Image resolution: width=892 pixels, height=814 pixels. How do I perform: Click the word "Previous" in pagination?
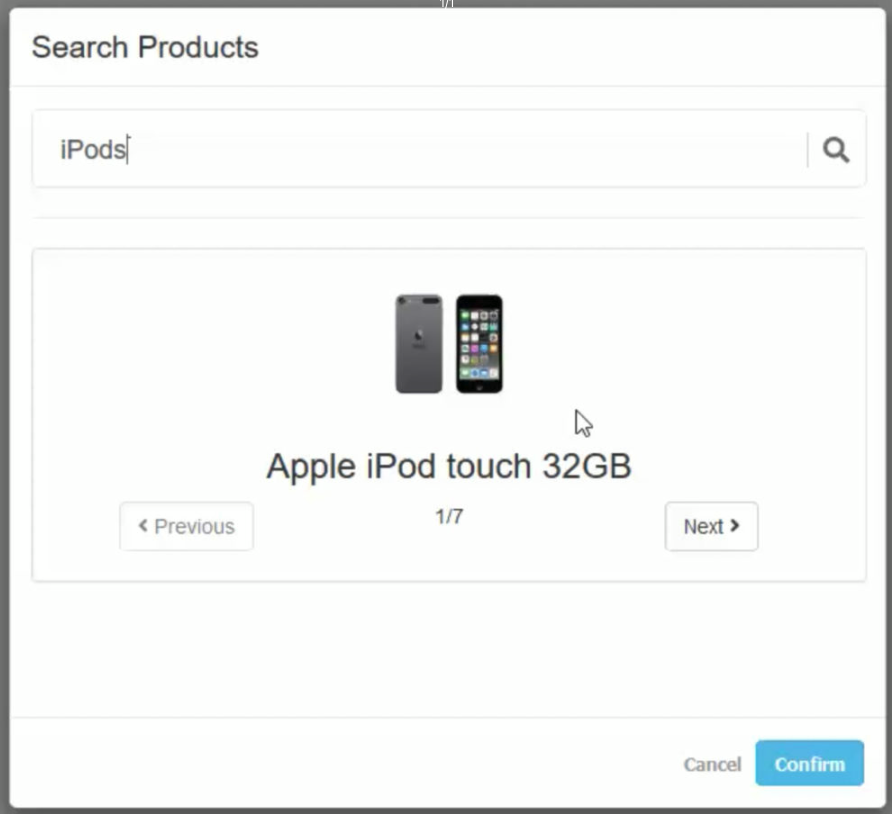point(194,526)
